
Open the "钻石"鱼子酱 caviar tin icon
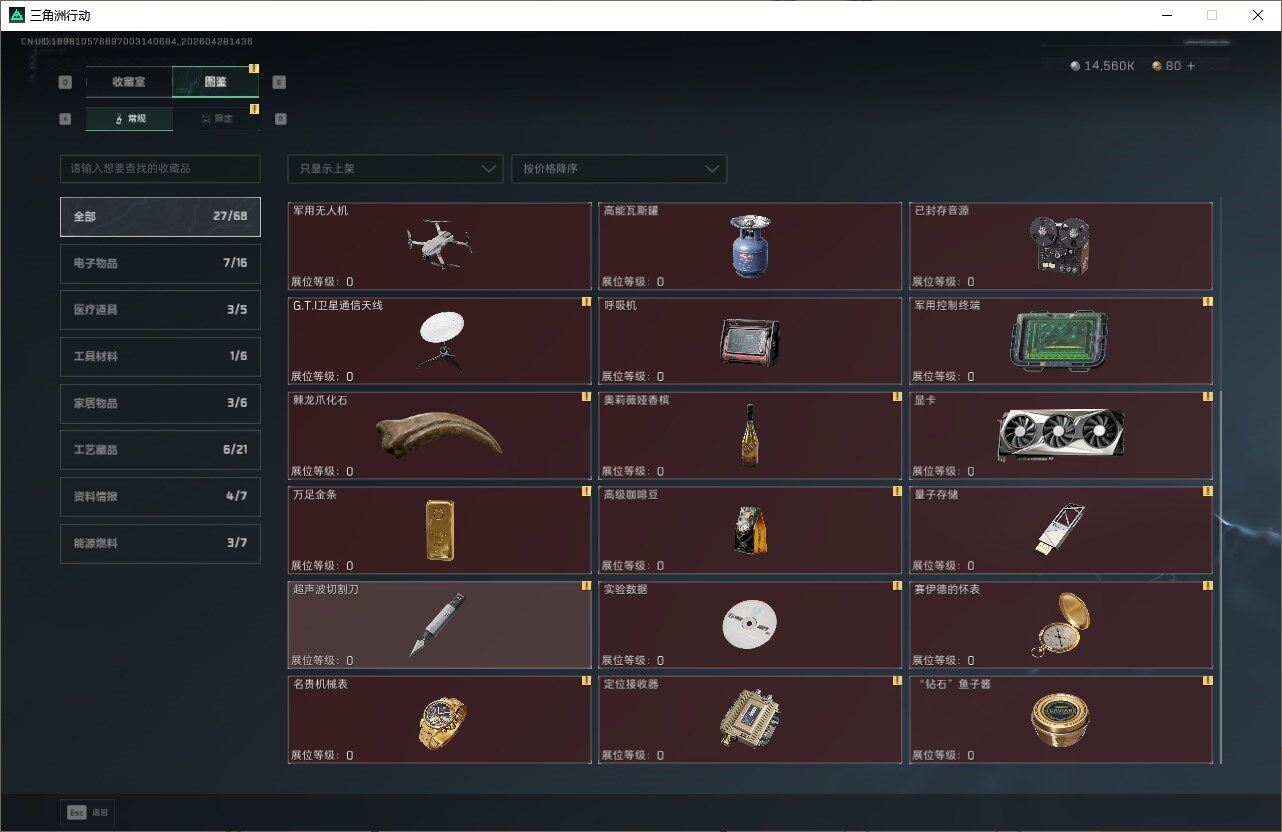coord(1060,720)
